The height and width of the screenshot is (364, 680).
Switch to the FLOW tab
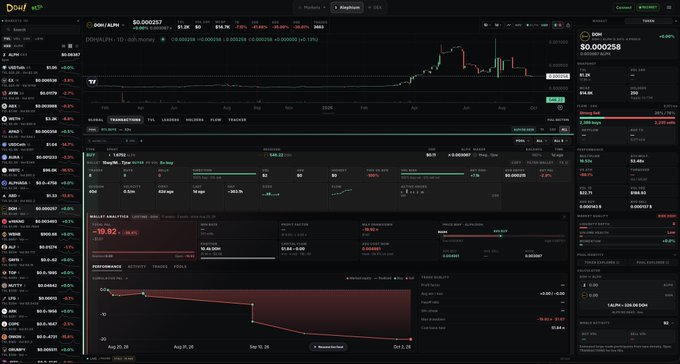click(x=216, y=120)
